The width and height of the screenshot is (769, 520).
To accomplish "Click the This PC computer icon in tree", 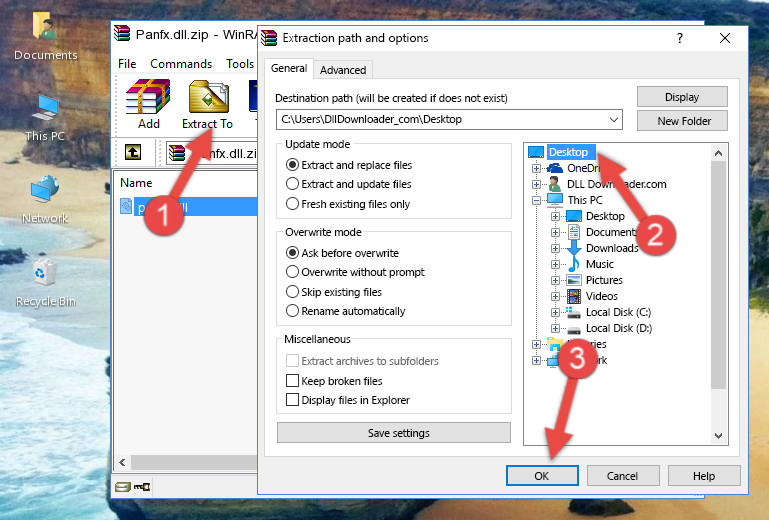I will [555, 200].
